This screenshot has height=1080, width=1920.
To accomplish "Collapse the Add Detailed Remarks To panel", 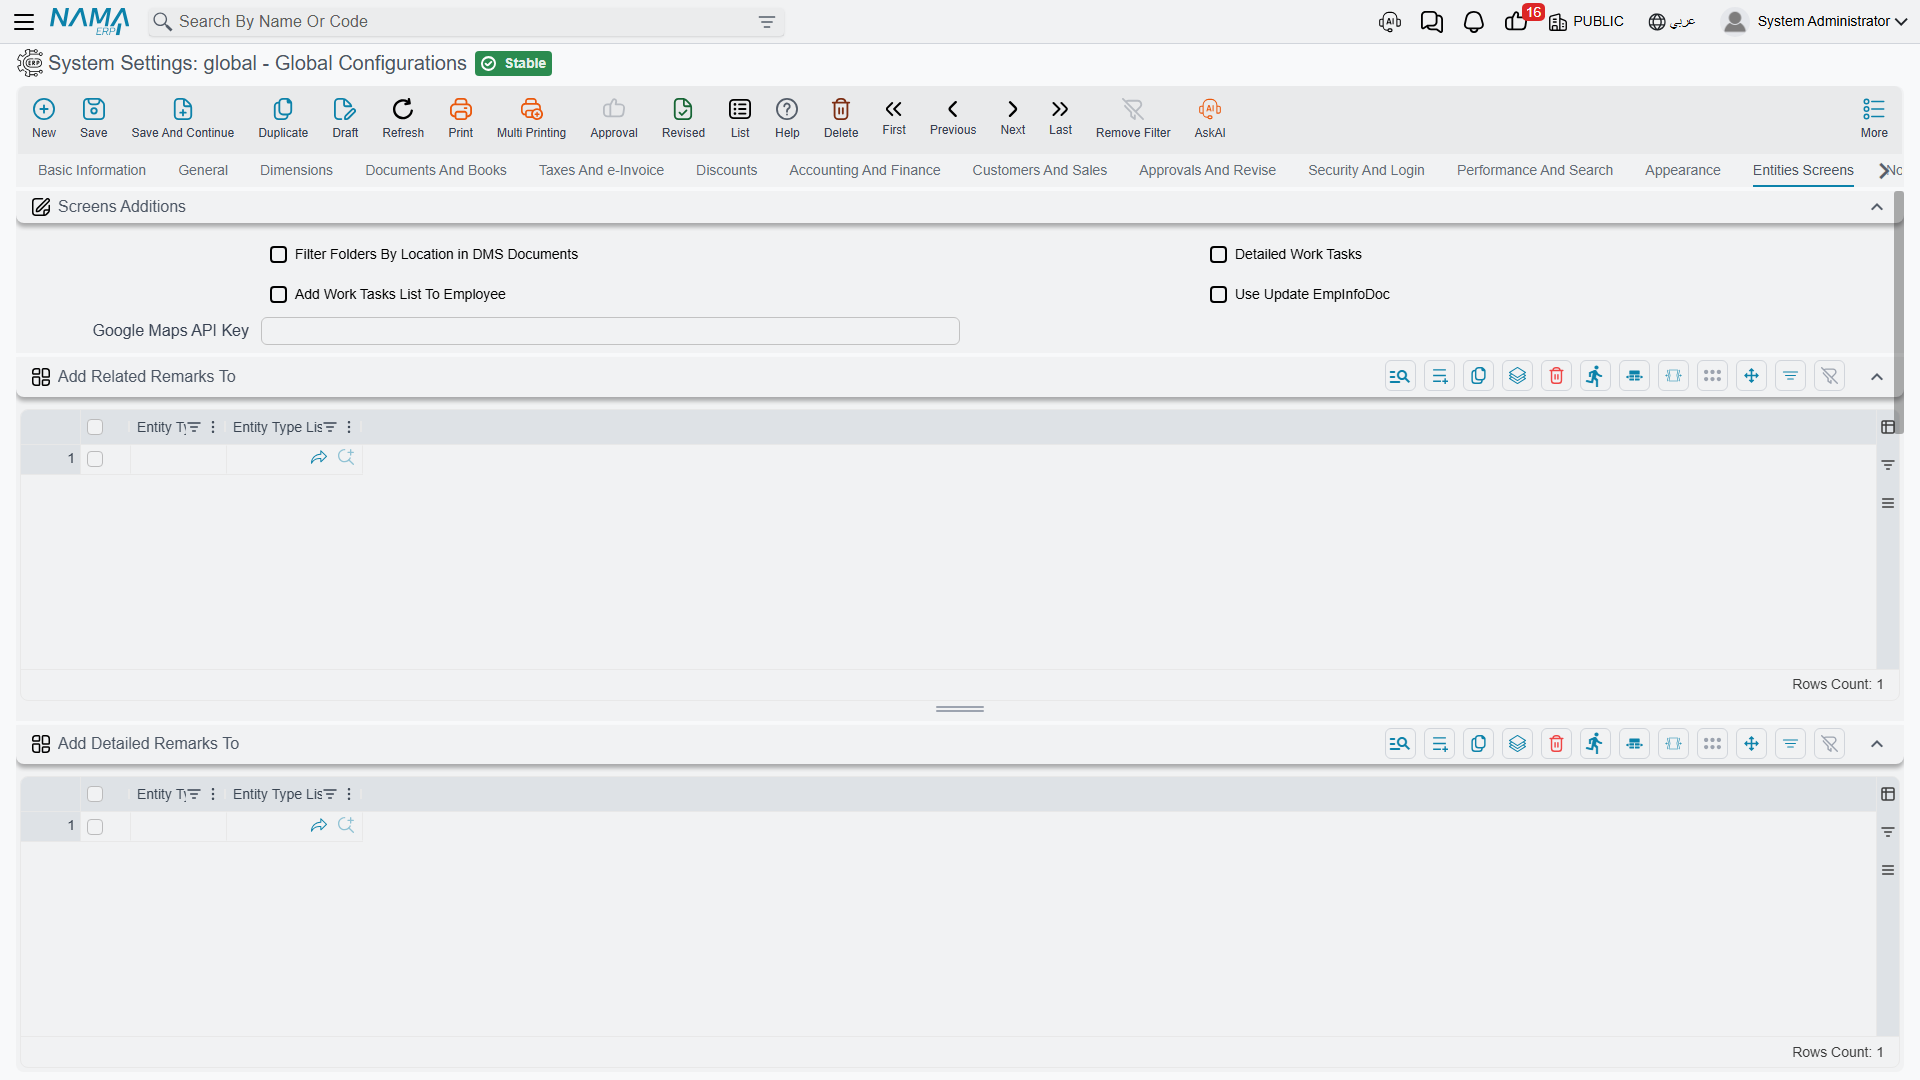I will (x=1877, y=744).
